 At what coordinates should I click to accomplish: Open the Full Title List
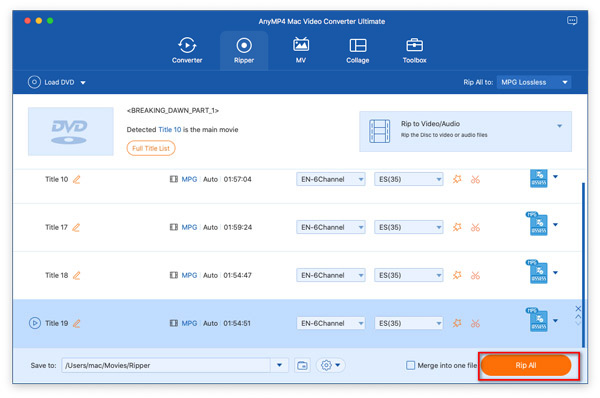tap(151, 148)
